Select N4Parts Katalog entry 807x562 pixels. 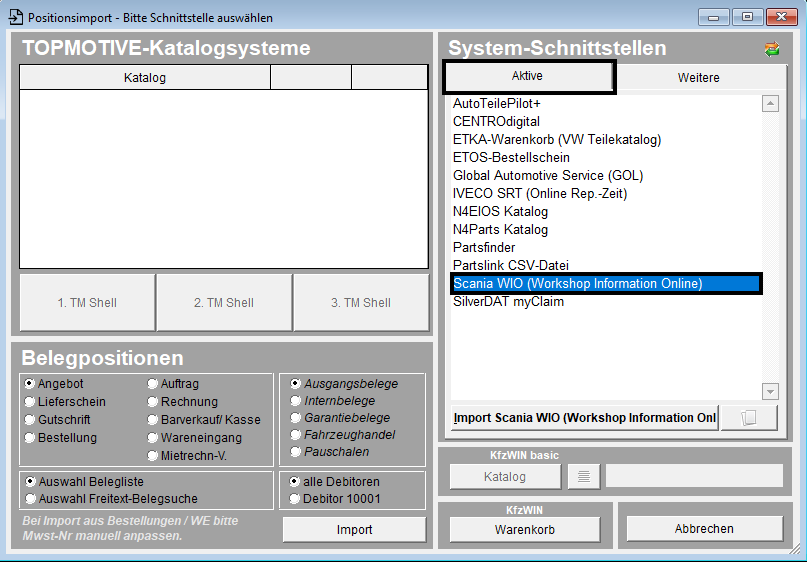(606, 230)
